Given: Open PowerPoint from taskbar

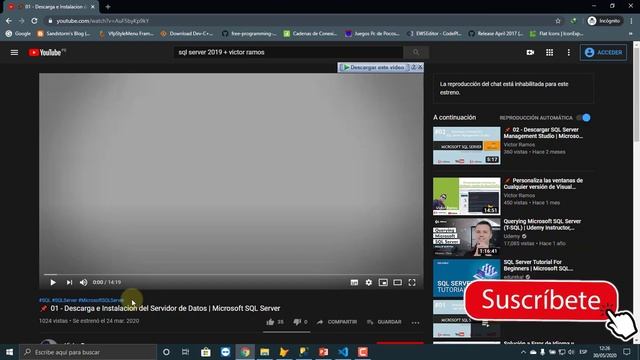Looking at the screenshot, I should coord(323,352).
